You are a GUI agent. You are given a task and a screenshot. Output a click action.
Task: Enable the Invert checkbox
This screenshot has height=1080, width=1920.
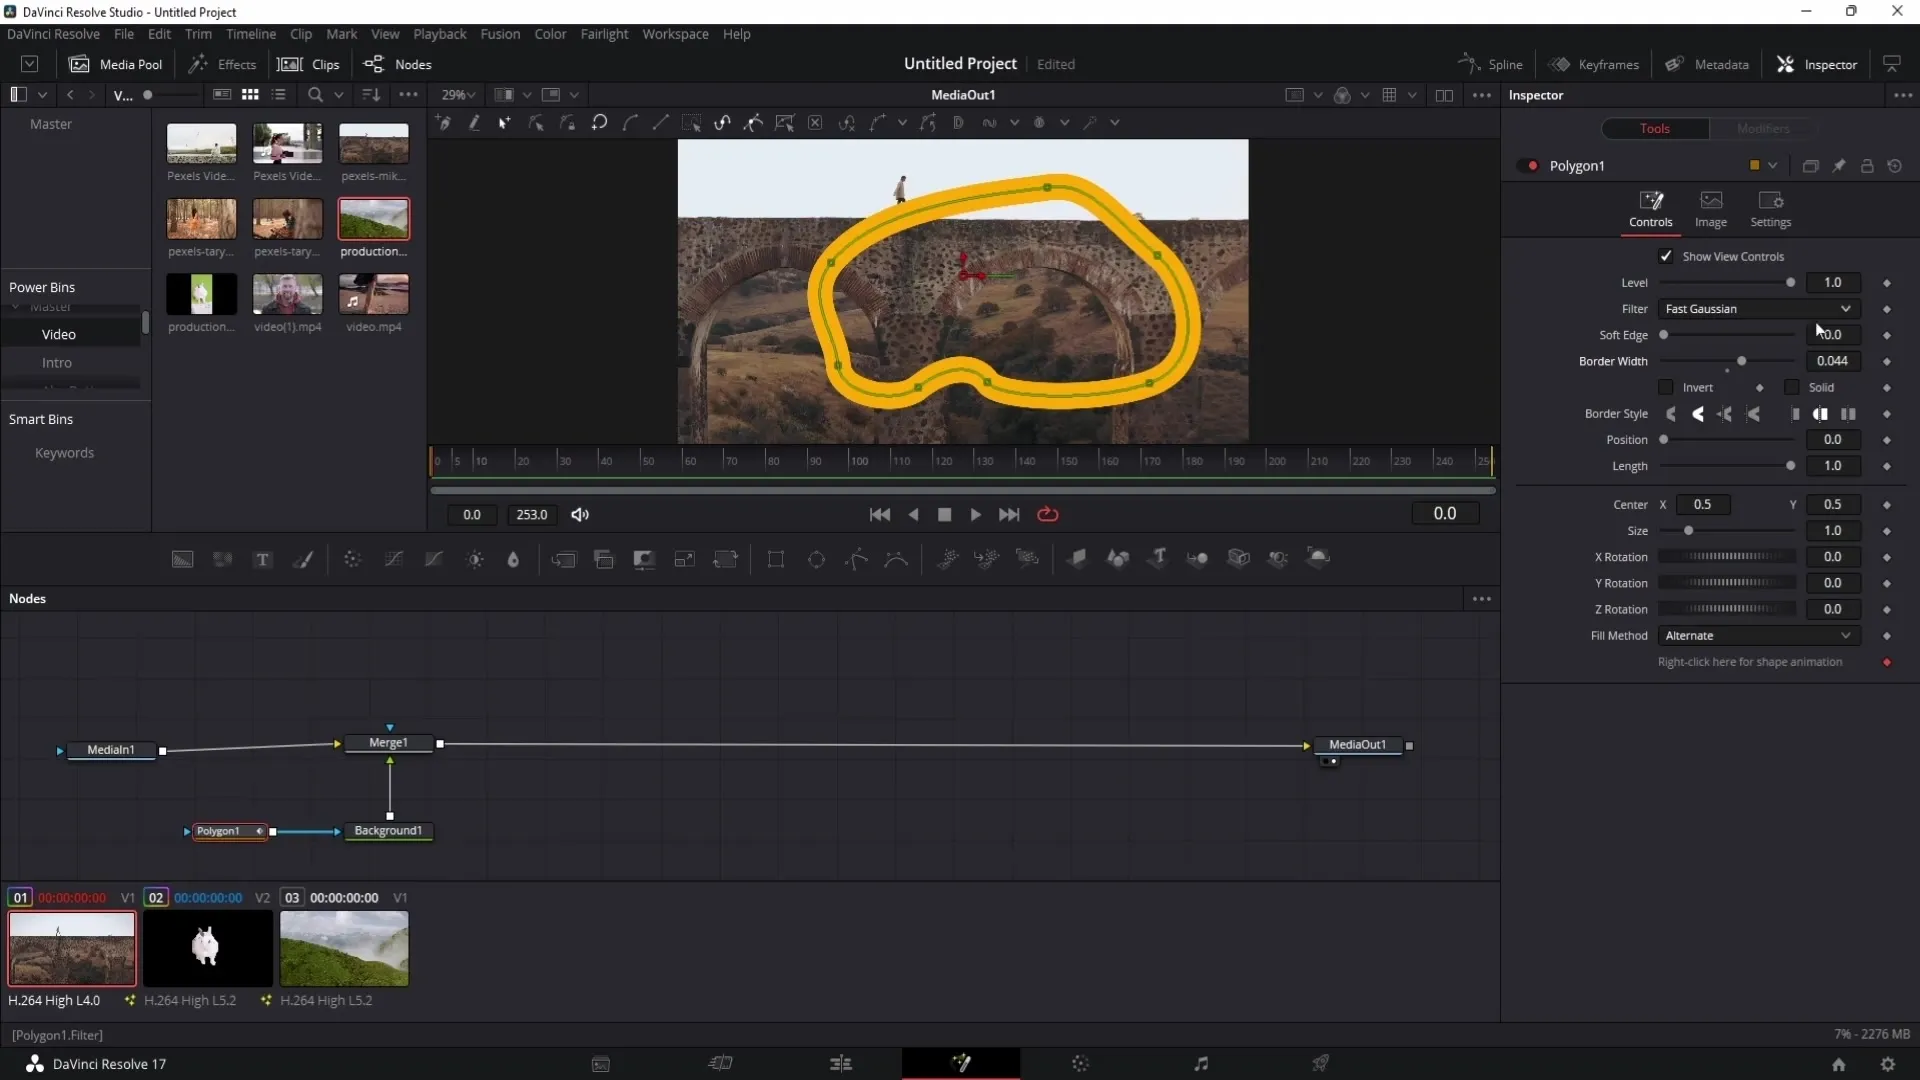pos(1666,387)
